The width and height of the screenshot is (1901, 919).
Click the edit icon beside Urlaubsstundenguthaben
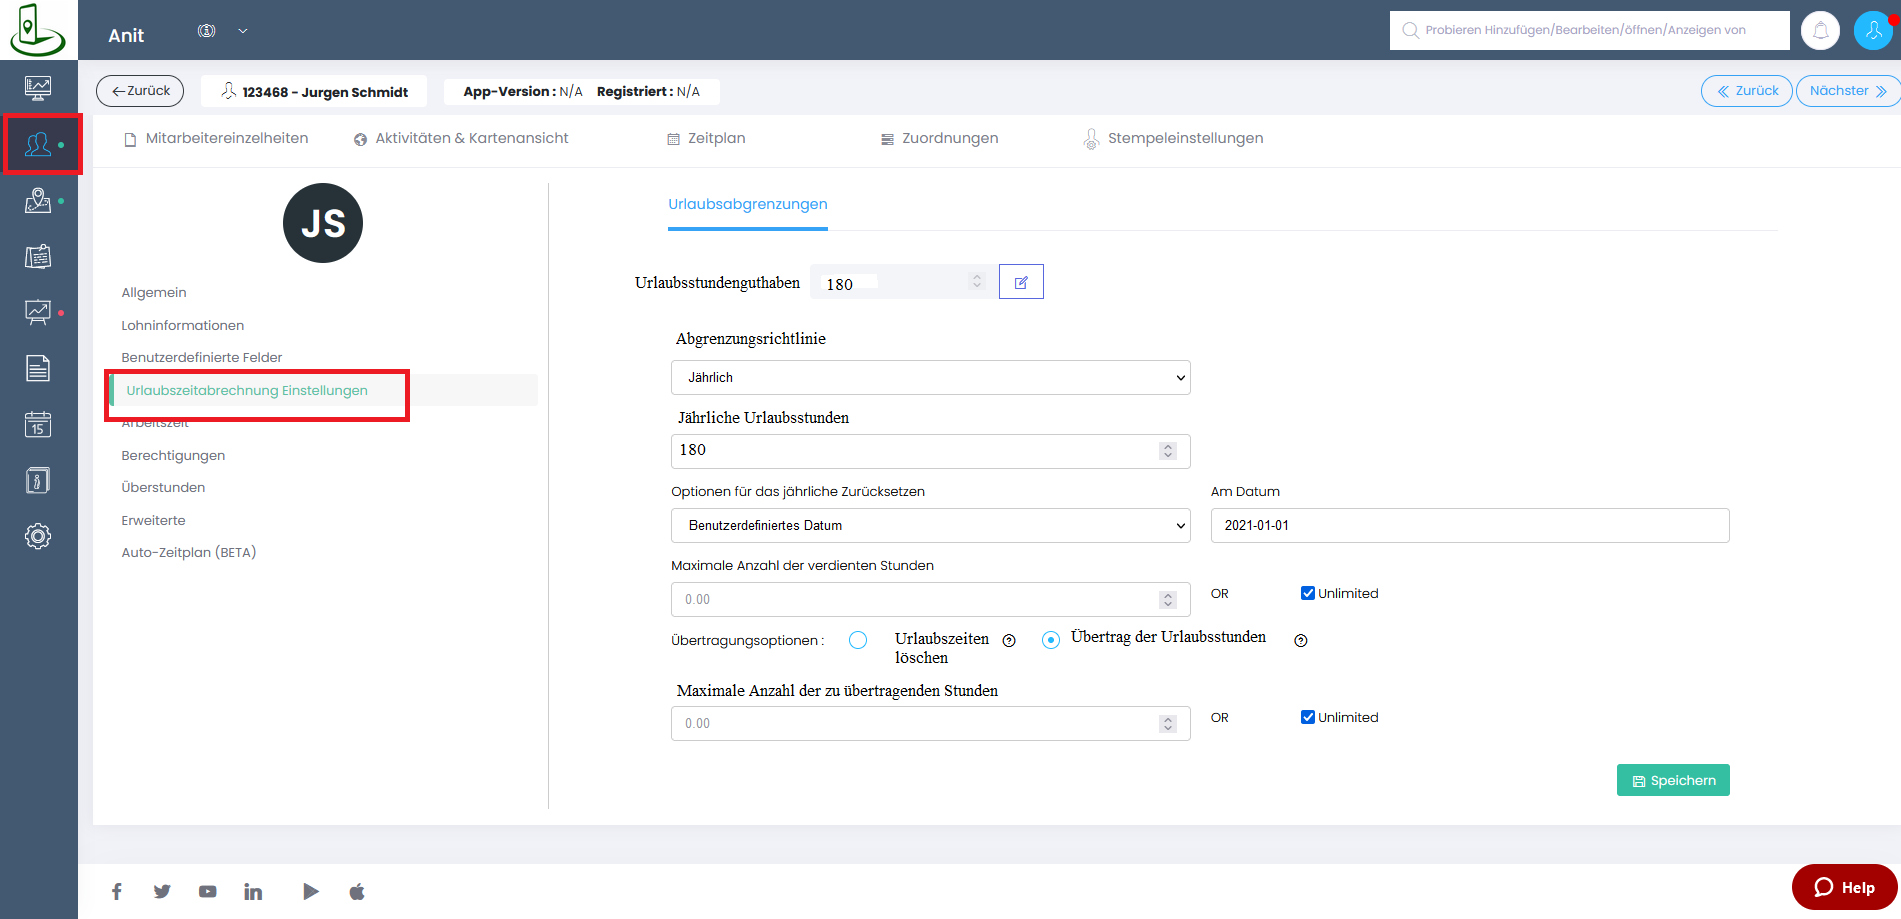(x=1021, y=282)
